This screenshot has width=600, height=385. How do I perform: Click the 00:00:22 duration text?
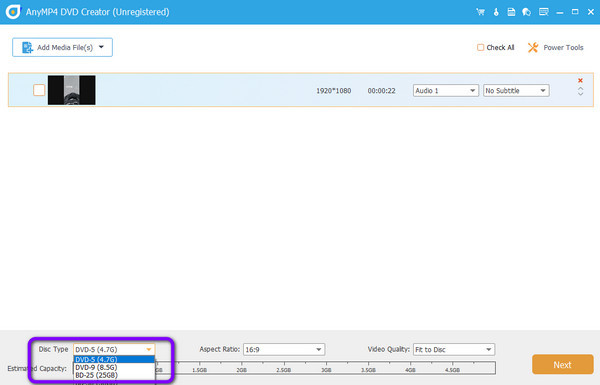click(x=382, y=91)
